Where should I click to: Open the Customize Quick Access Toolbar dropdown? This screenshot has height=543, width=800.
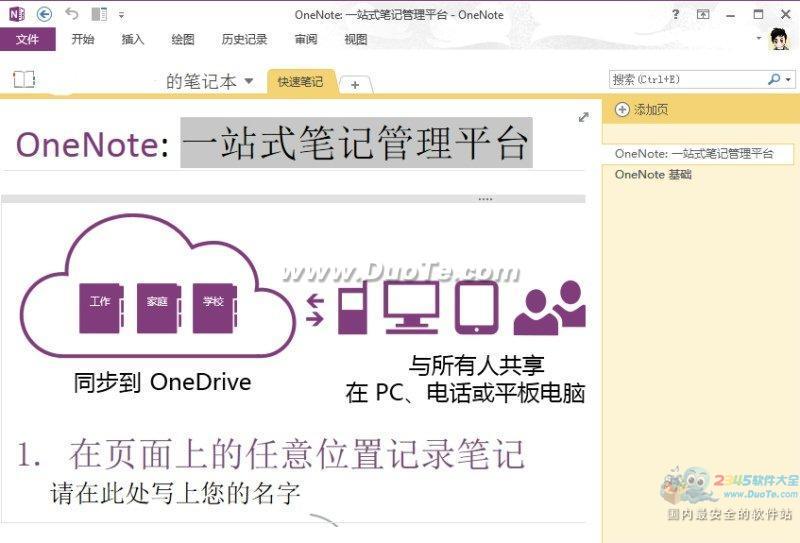pyautogui.click(x=121, y=15)
